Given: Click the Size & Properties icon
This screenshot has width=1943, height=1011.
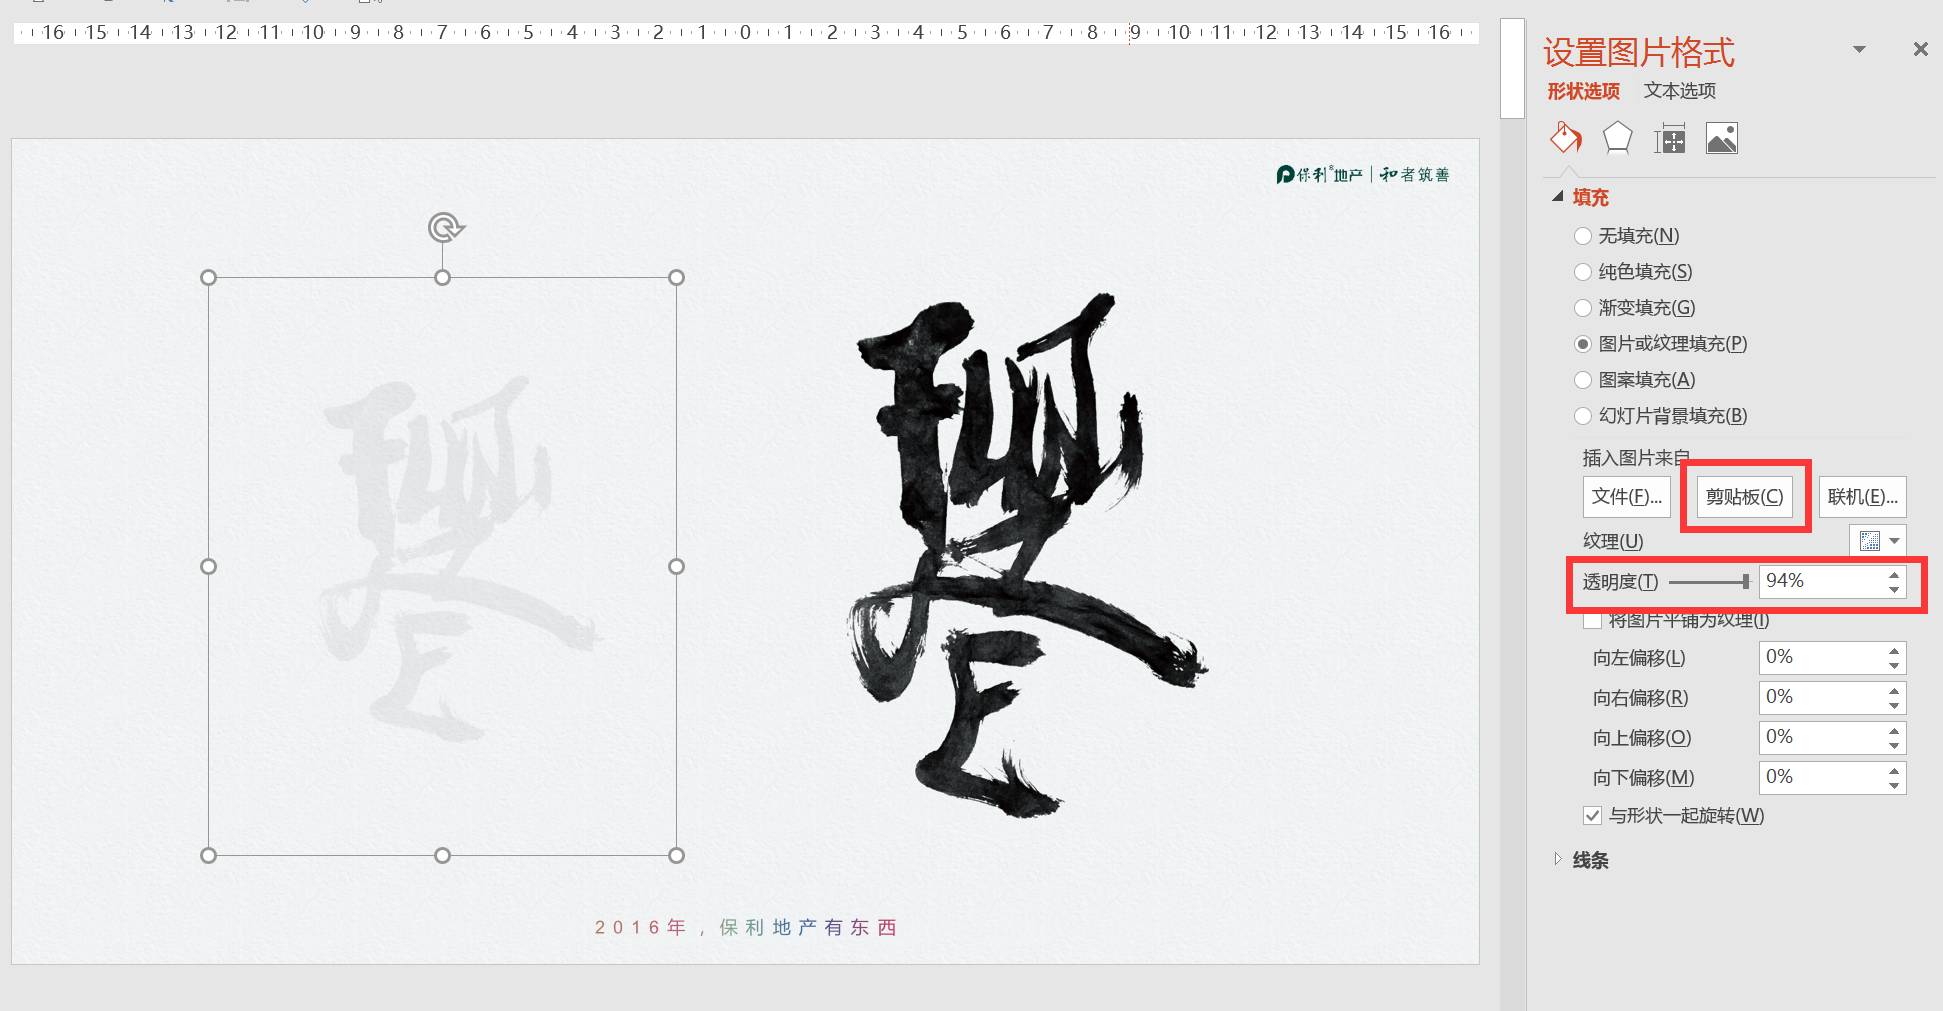Looking at the screenshot, I should point(1670,138).
